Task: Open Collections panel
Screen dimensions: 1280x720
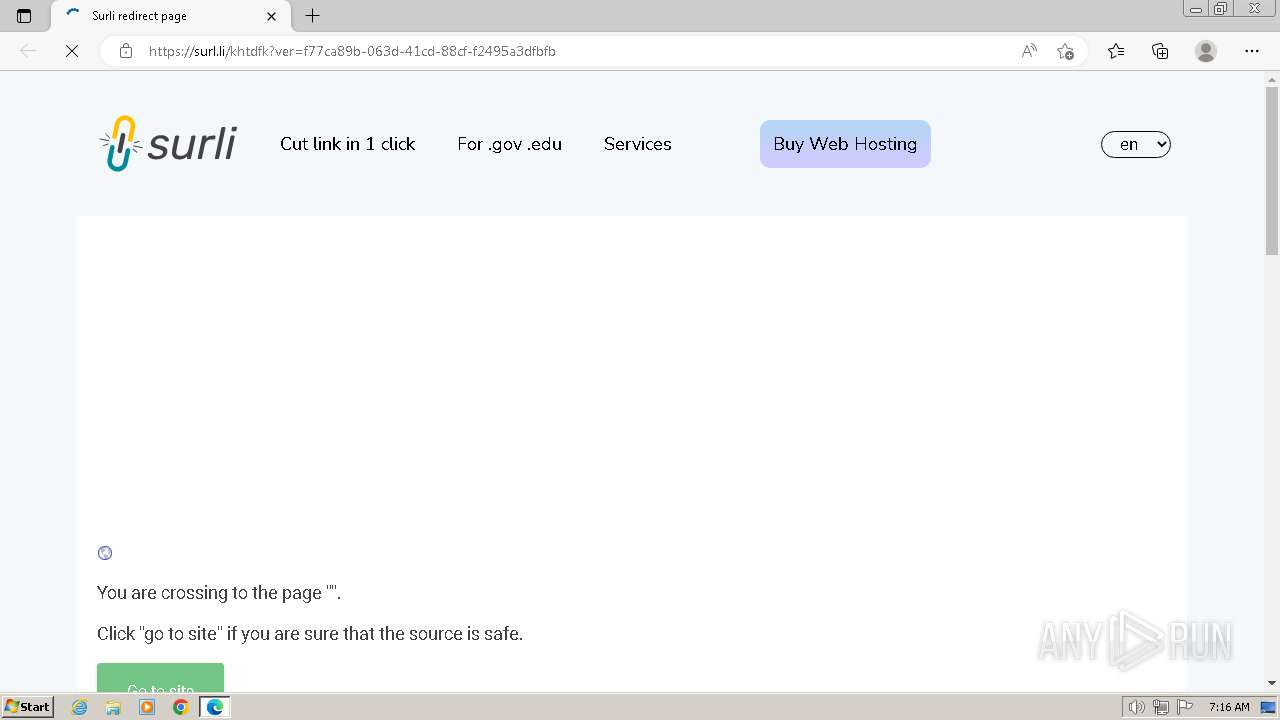Action: click(x=1160, y=51)
